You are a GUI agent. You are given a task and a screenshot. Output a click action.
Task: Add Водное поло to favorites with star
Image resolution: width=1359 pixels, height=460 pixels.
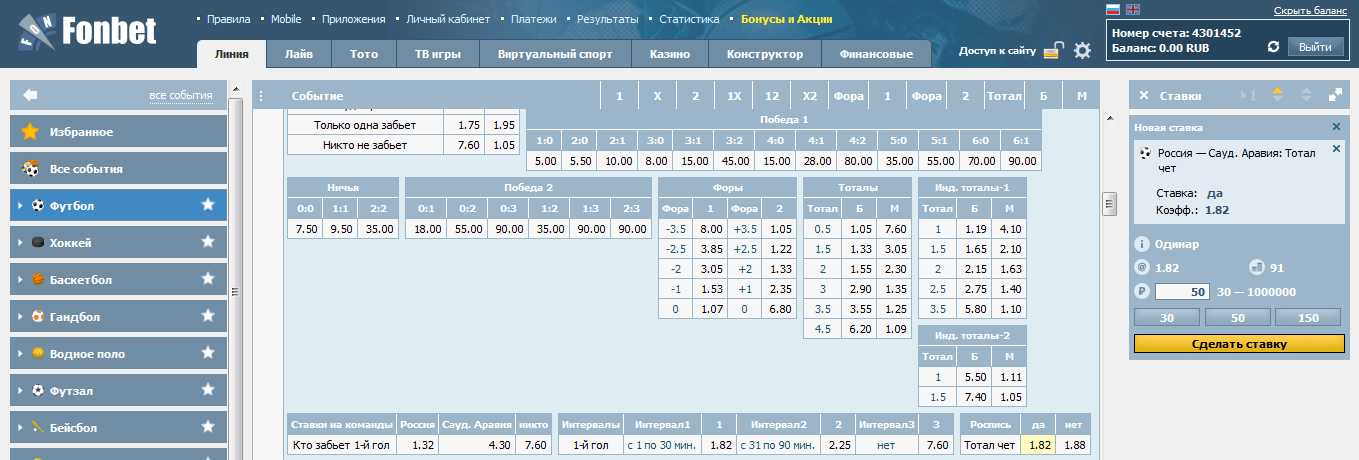(x=208, y=353)
